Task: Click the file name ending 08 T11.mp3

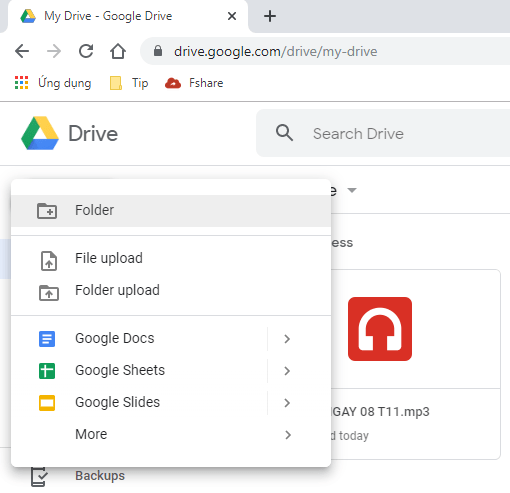Action: click(x=380, y=412)
